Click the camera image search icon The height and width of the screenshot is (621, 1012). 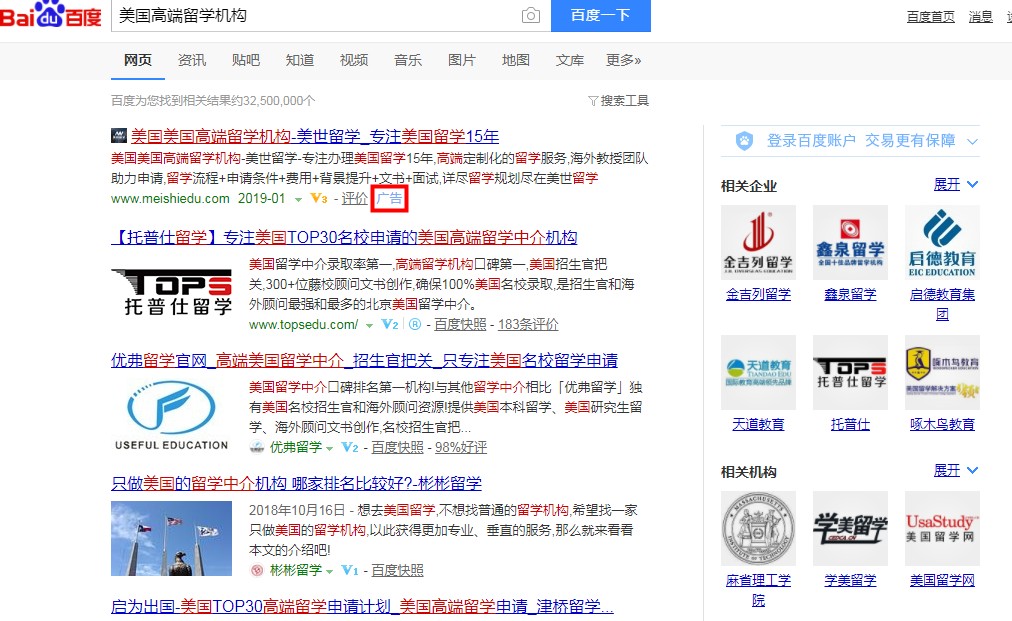[x=530, y=16]
